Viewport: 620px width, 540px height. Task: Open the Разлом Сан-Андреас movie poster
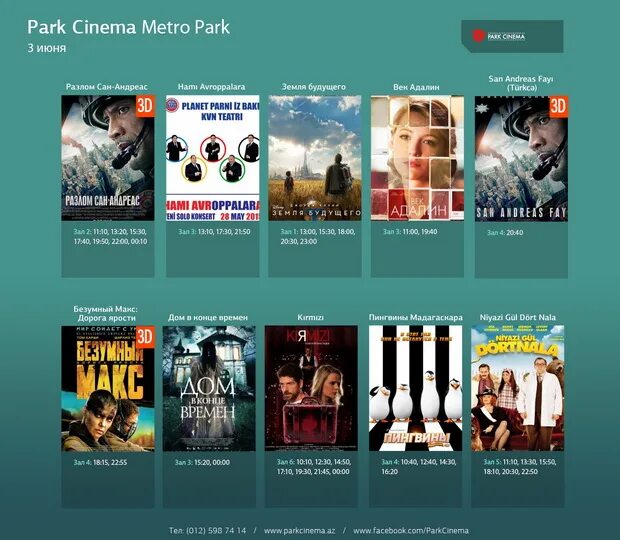pos(108,158)
